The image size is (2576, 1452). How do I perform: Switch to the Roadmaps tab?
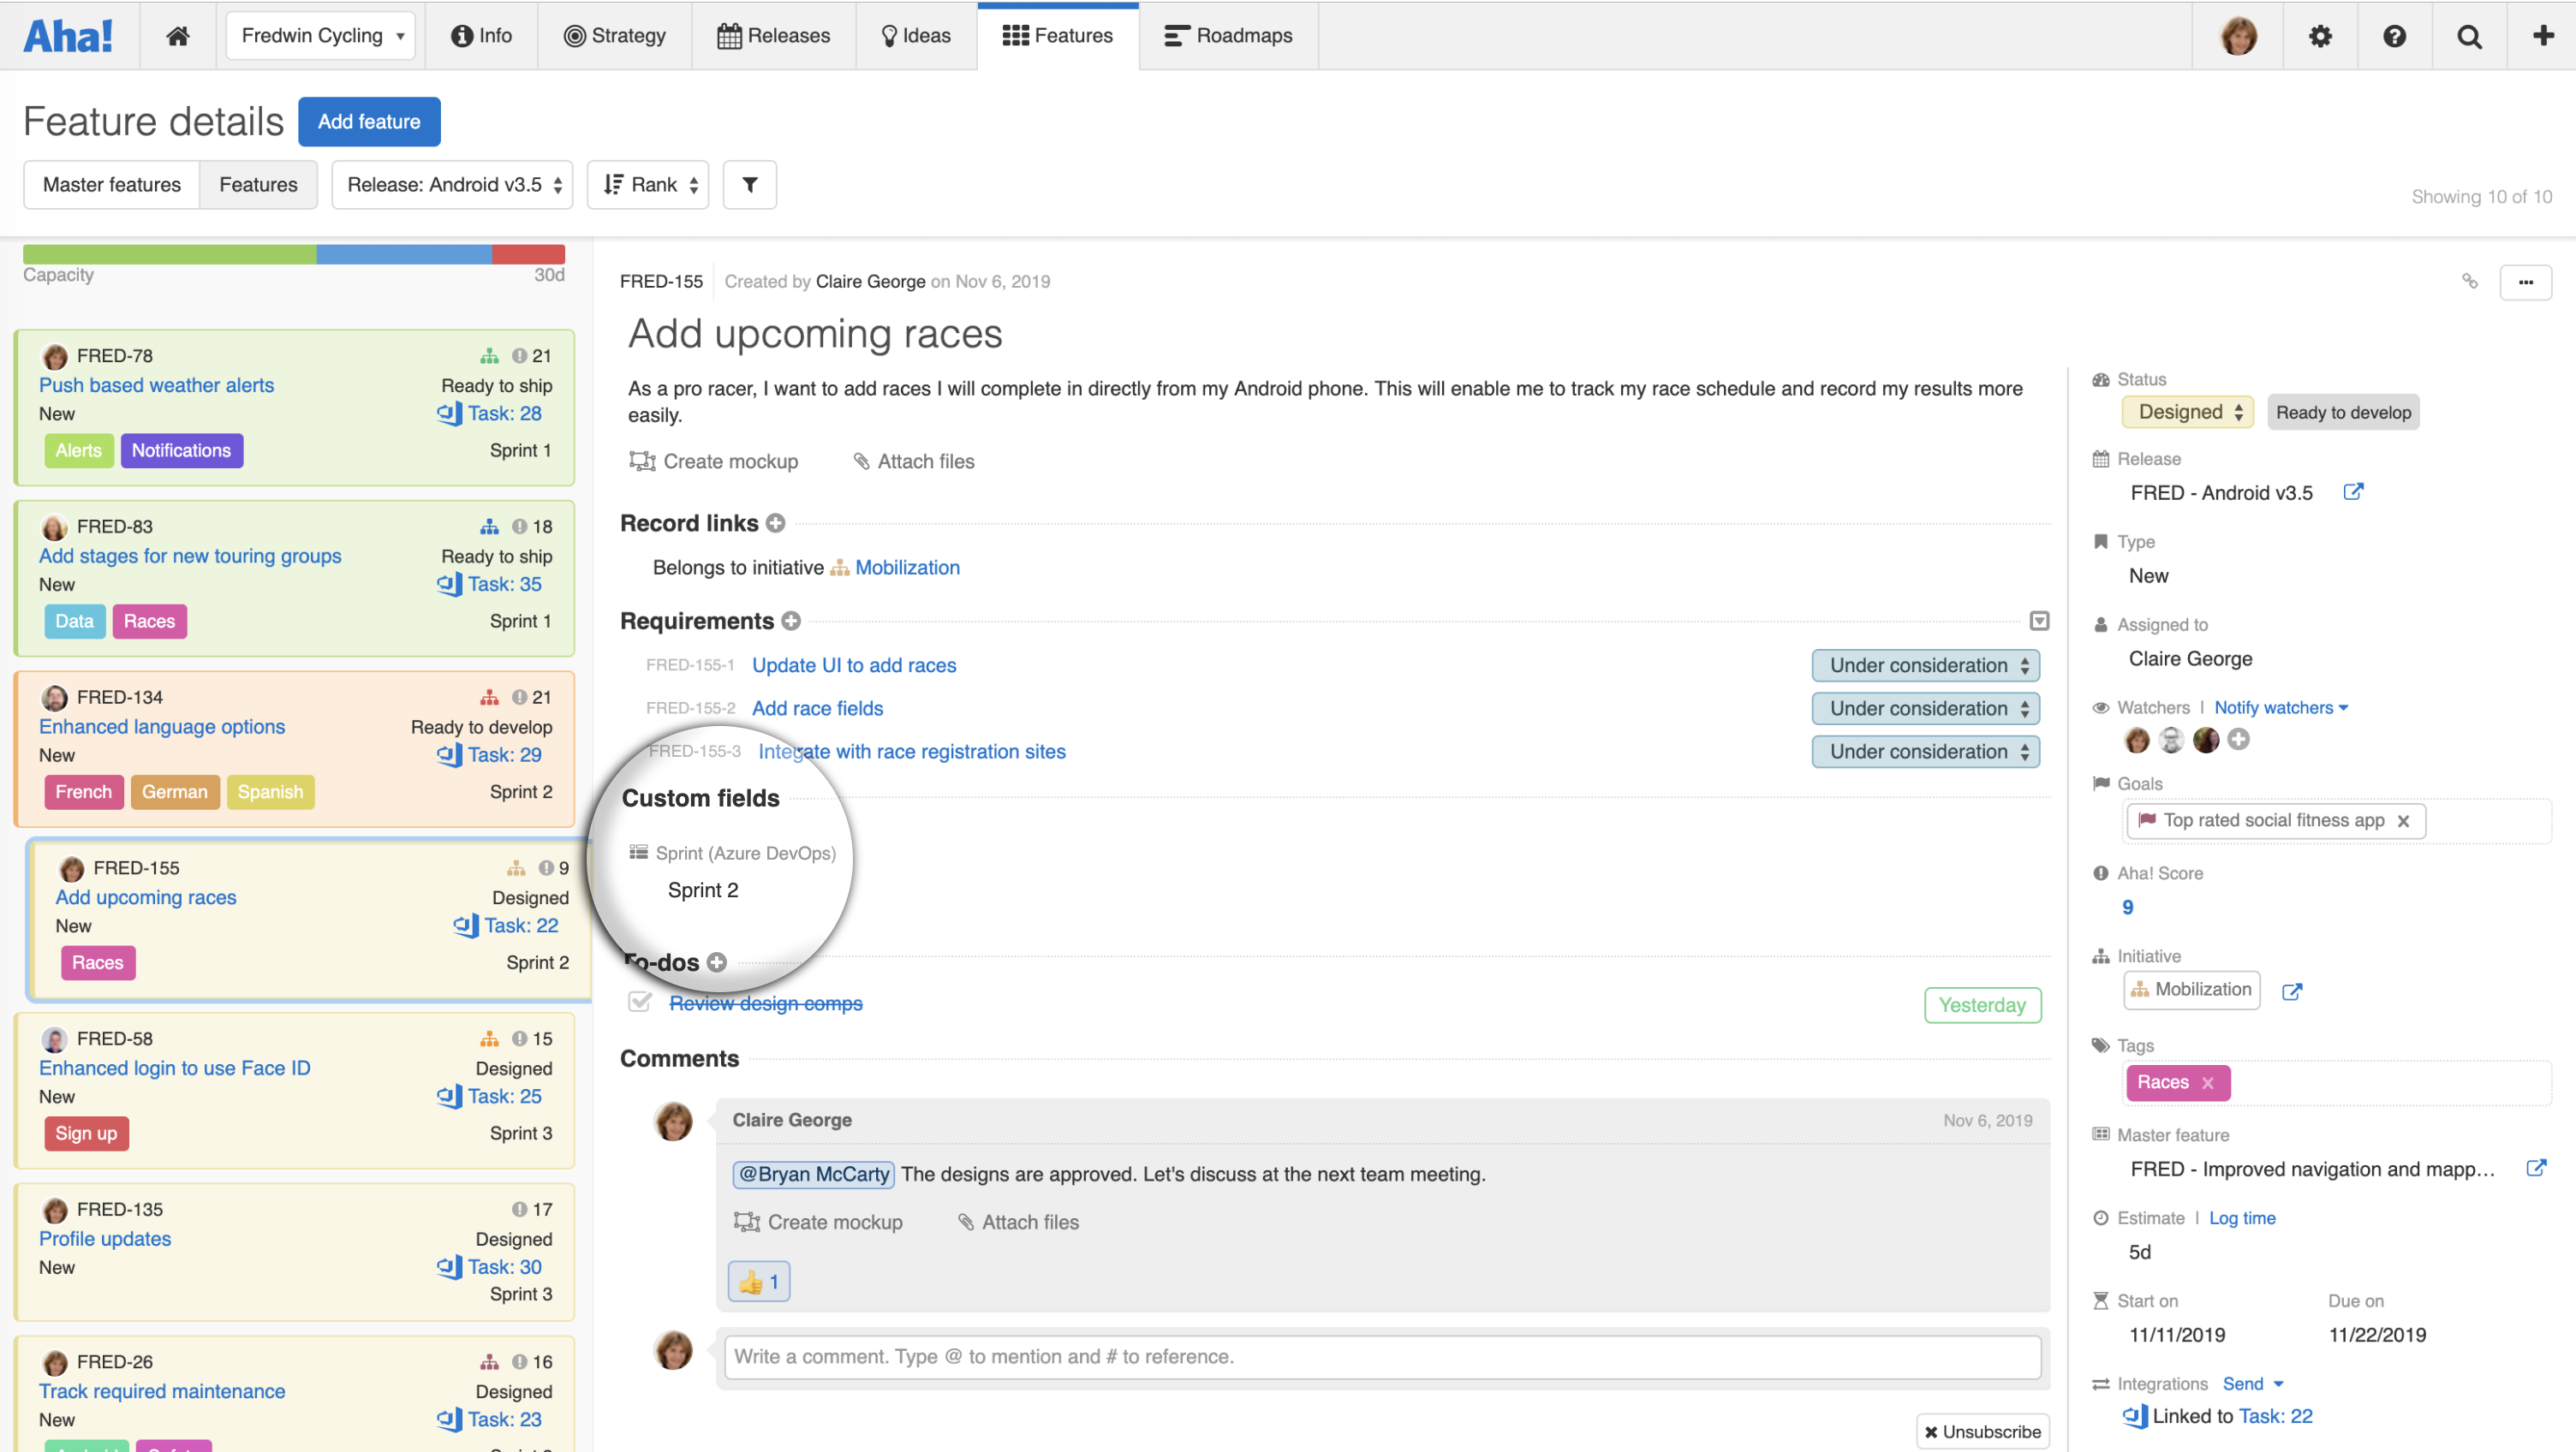[x=1228, y=35]
